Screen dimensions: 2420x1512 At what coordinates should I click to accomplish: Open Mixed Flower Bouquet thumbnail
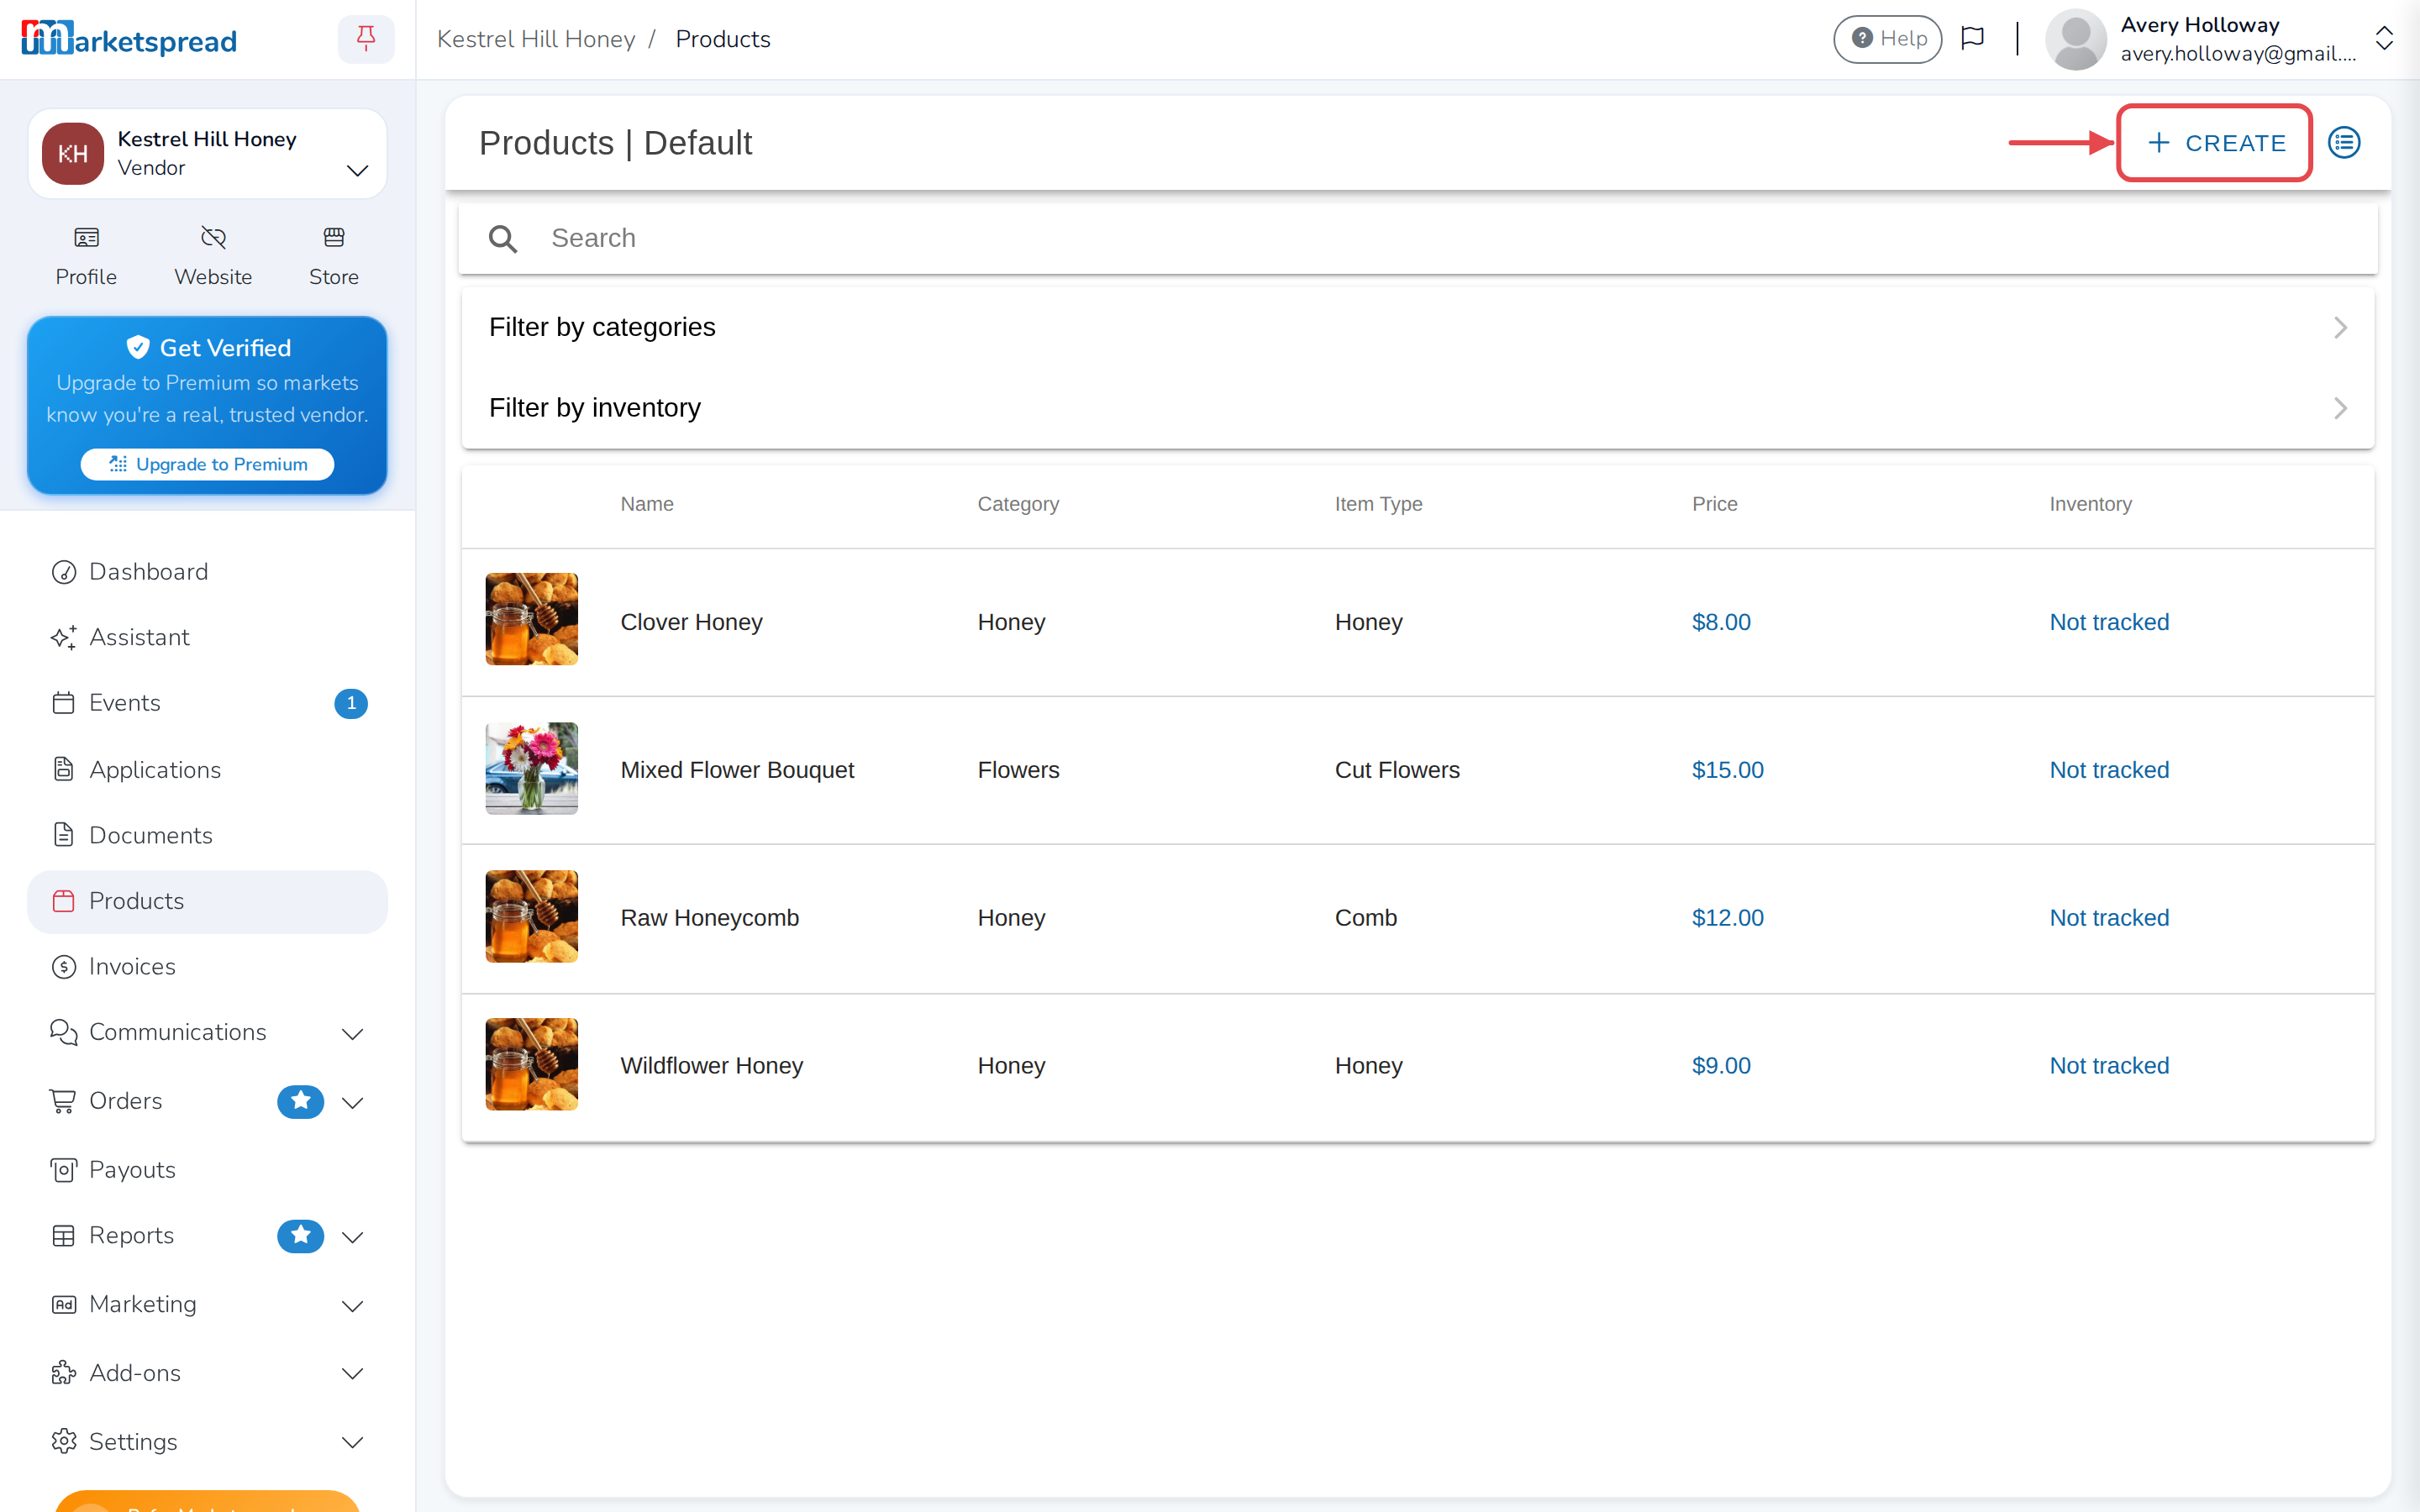pyautogui.click(x=531, y=767)
